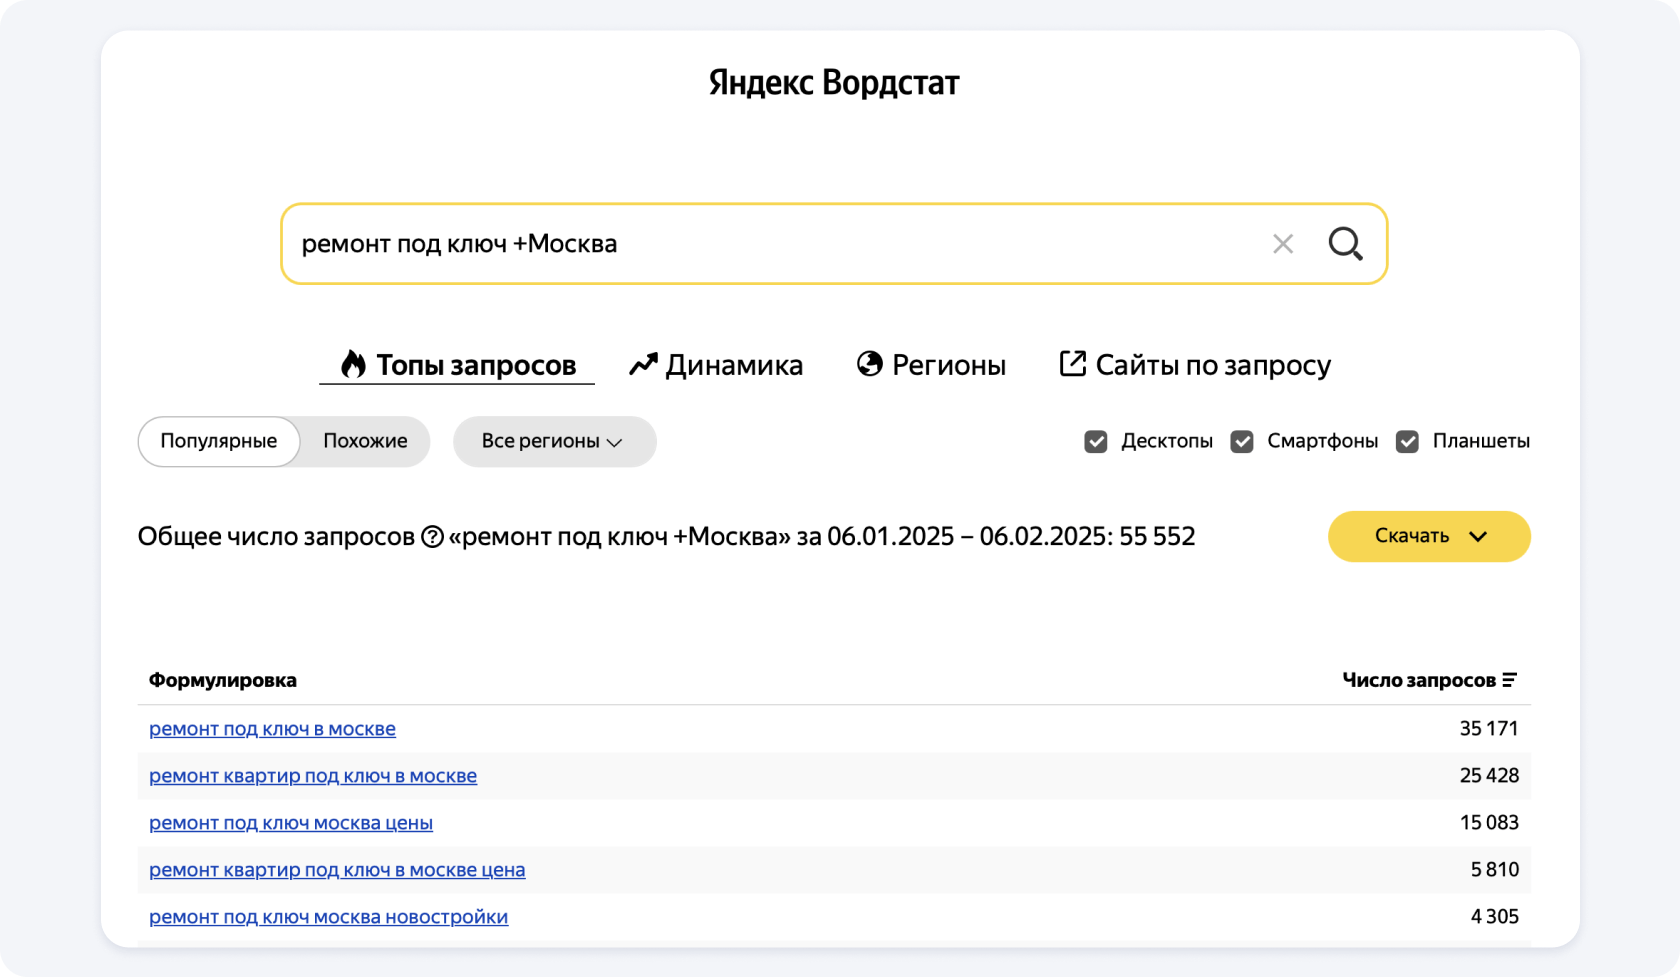Switch to the Похожие queries toggle

tap(365, 442)
